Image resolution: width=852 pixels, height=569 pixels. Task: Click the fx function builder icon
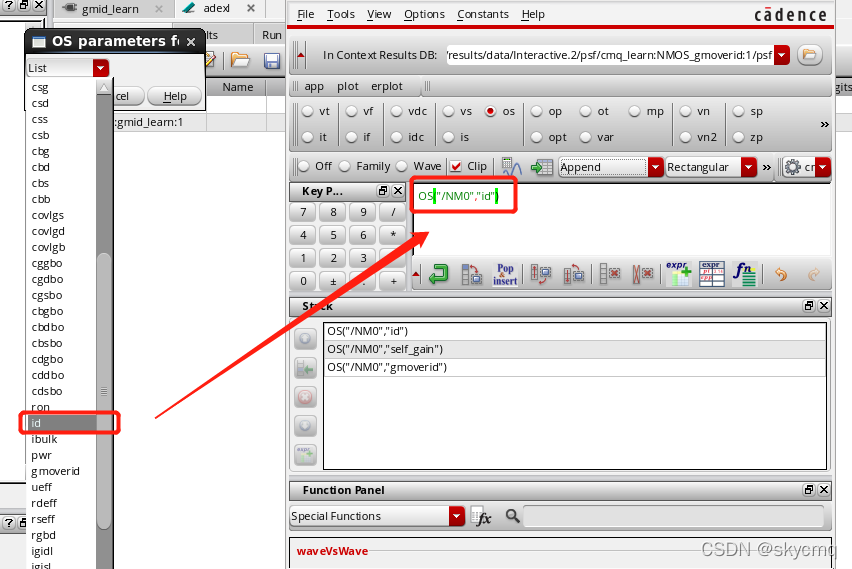pos(481,516)
